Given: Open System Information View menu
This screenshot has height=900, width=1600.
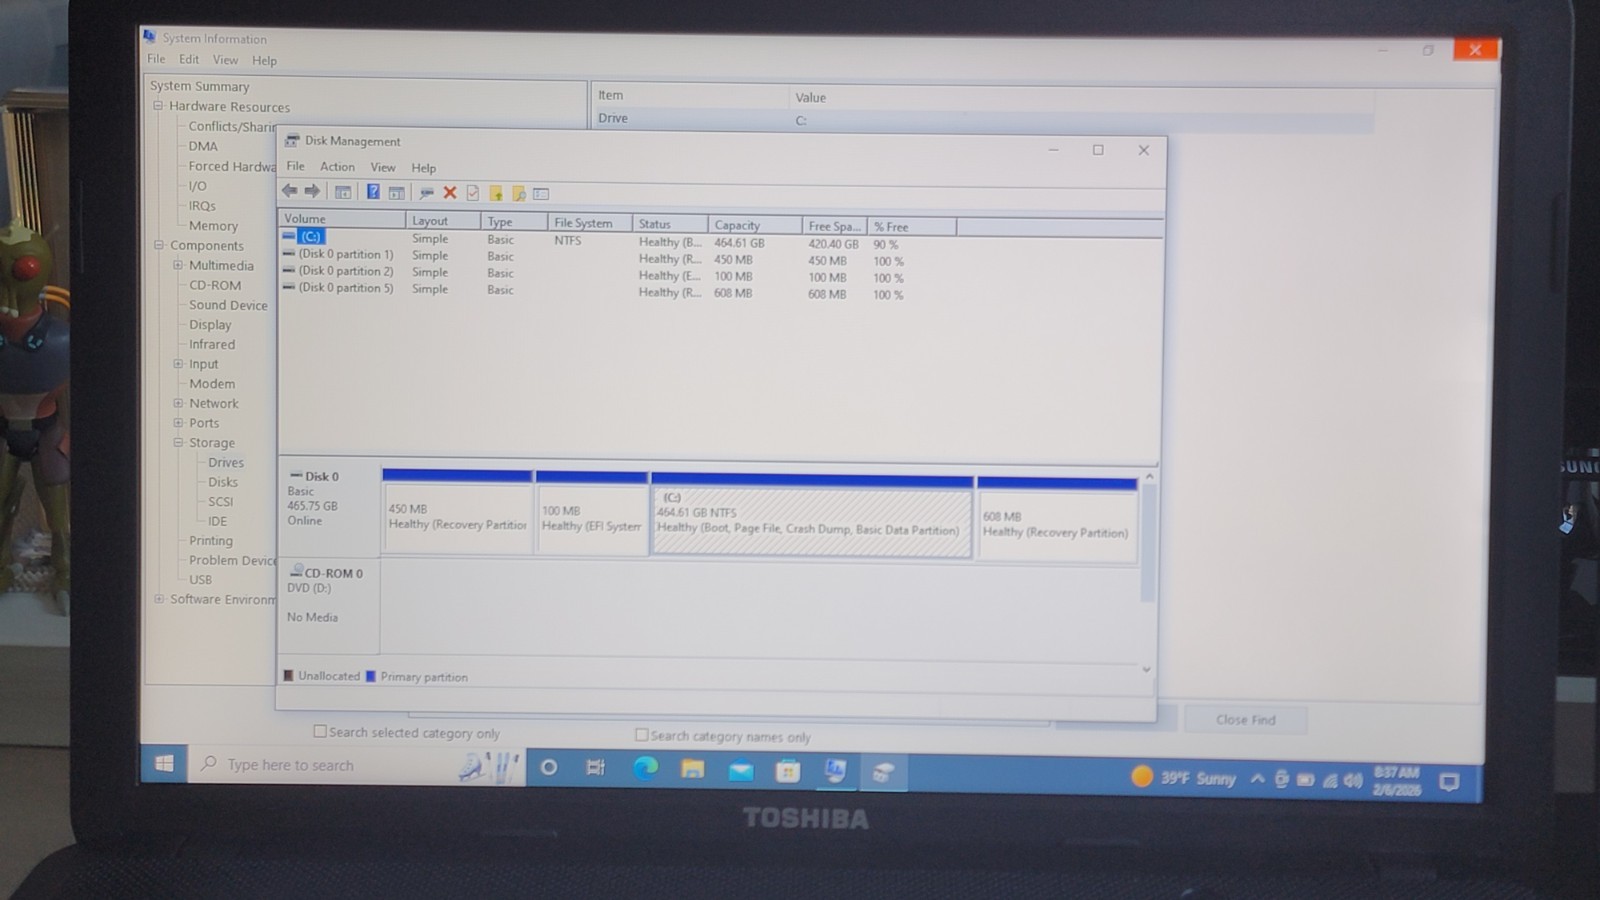Looking at the screenshot, I should pyautogui.click(x=225, y=60).
